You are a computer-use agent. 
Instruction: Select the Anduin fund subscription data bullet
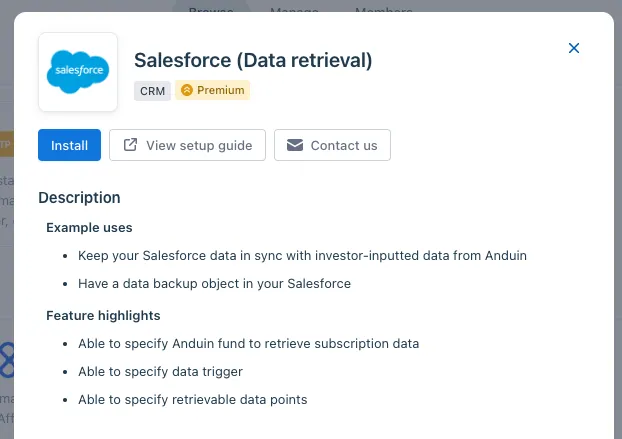pyautogui.click(x=248, y=344)
